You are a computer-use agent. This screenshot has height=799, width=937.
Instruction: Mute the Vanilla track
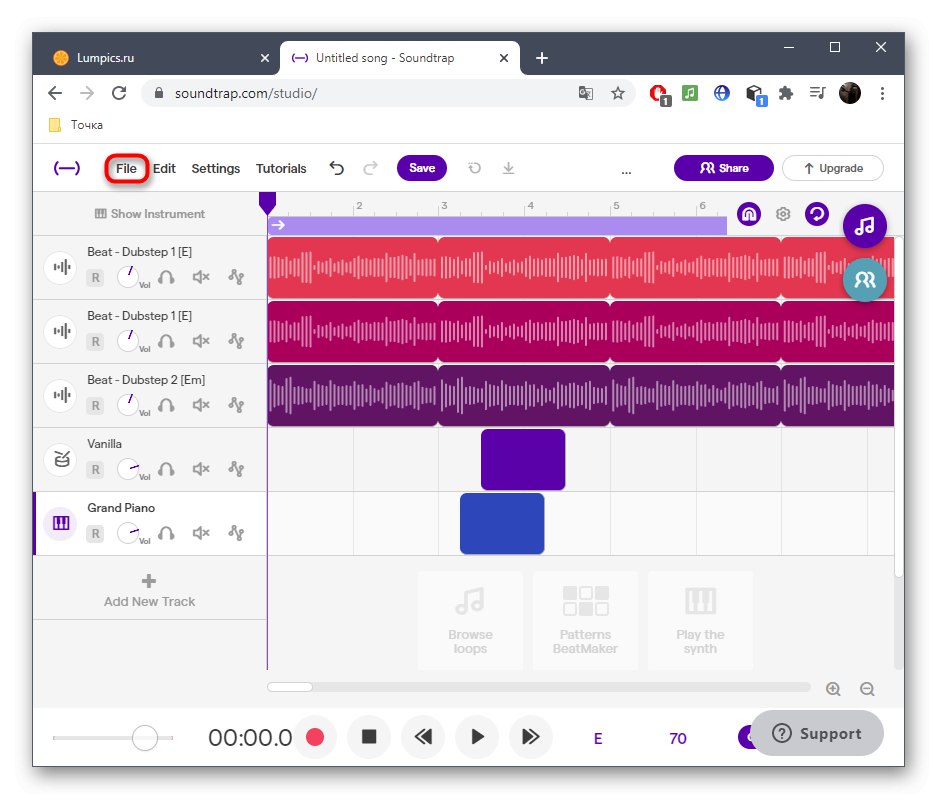[201, 470]
